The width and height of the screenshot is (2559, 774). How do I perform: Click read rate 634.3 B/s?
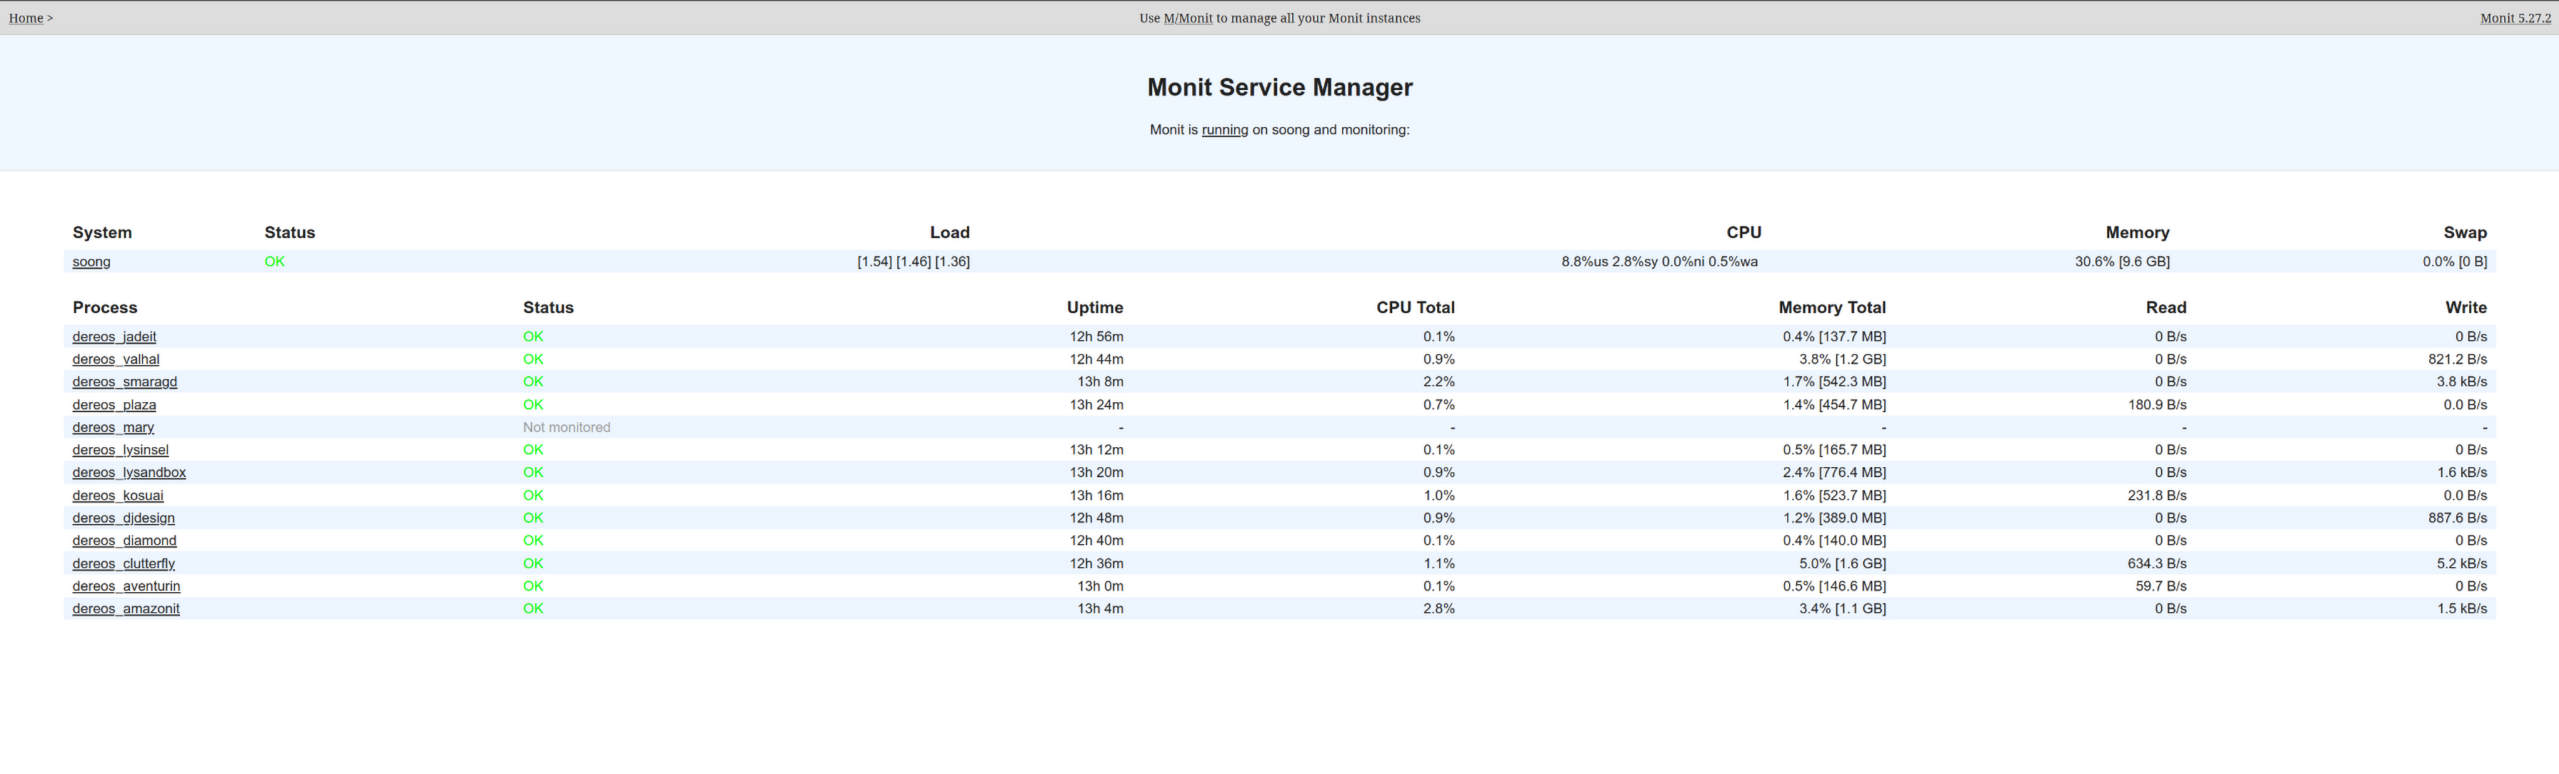[x=2157, y=563]
